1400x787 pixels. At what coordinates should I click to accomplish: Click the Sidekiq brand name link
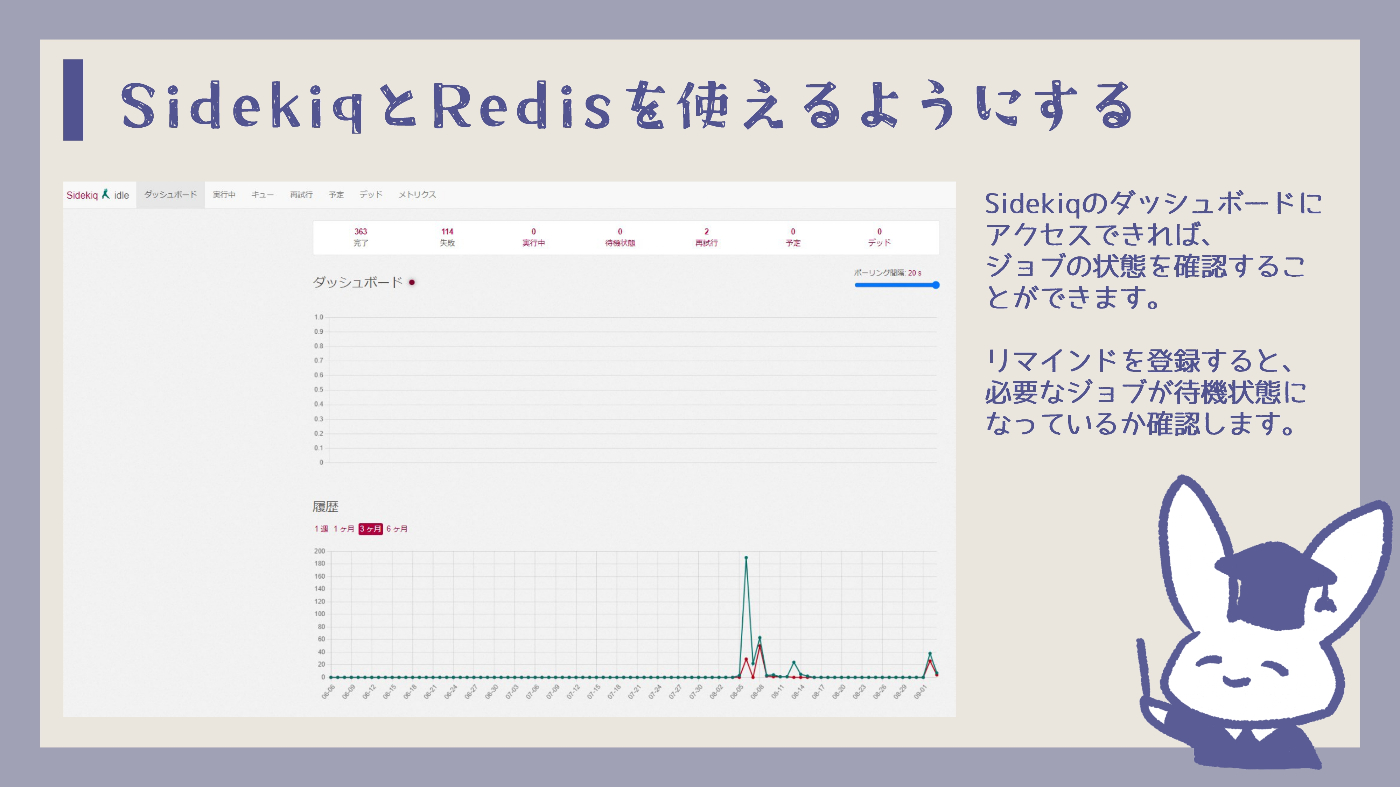82,195
